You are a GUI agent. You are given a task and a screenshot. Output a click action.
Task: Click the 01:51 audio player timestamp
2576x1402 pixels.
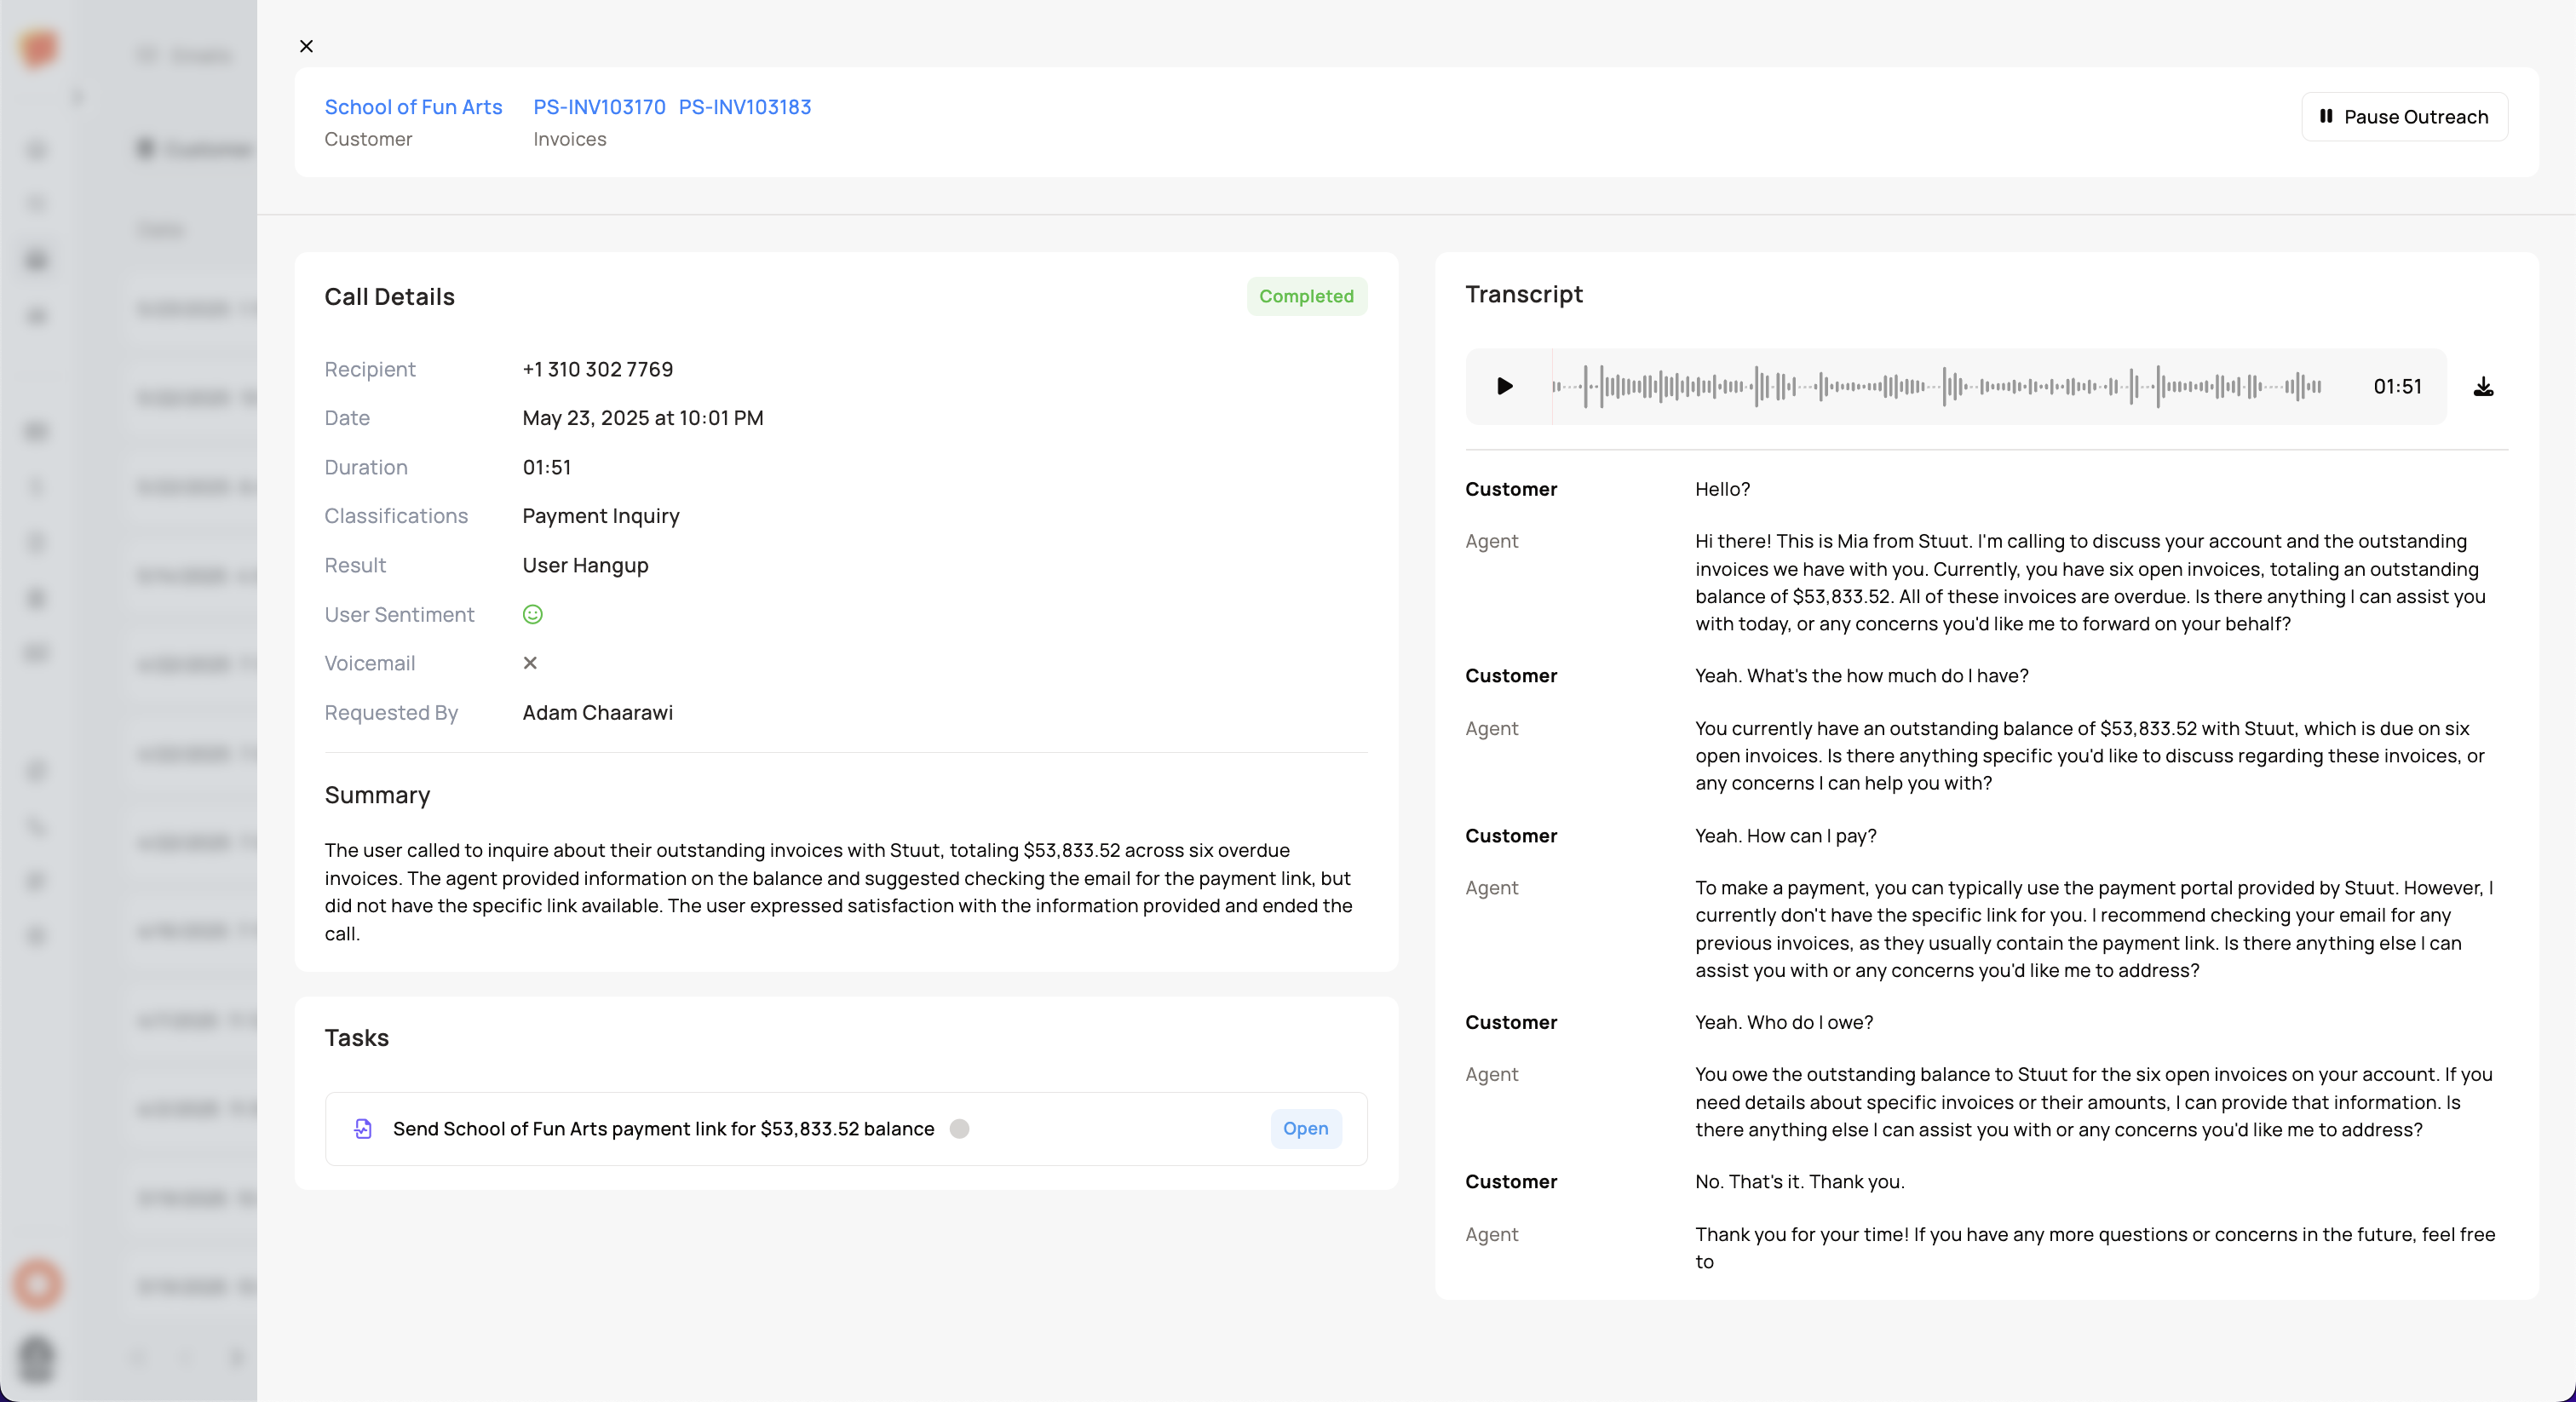pos(2397,387)
